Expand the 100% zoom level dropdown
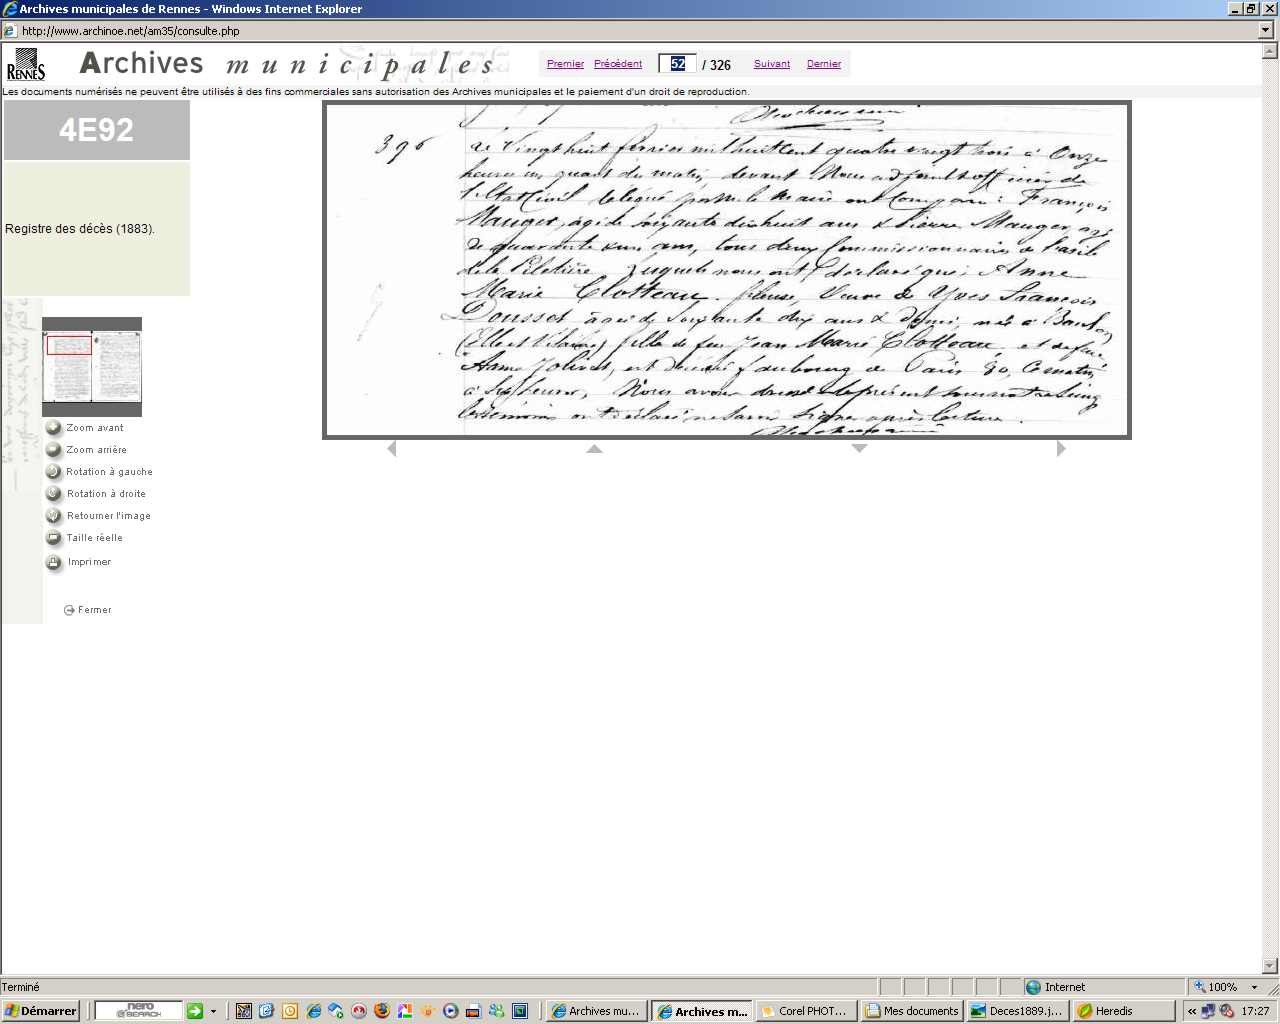The image size is (1280, 1024). click(1254, 987)
